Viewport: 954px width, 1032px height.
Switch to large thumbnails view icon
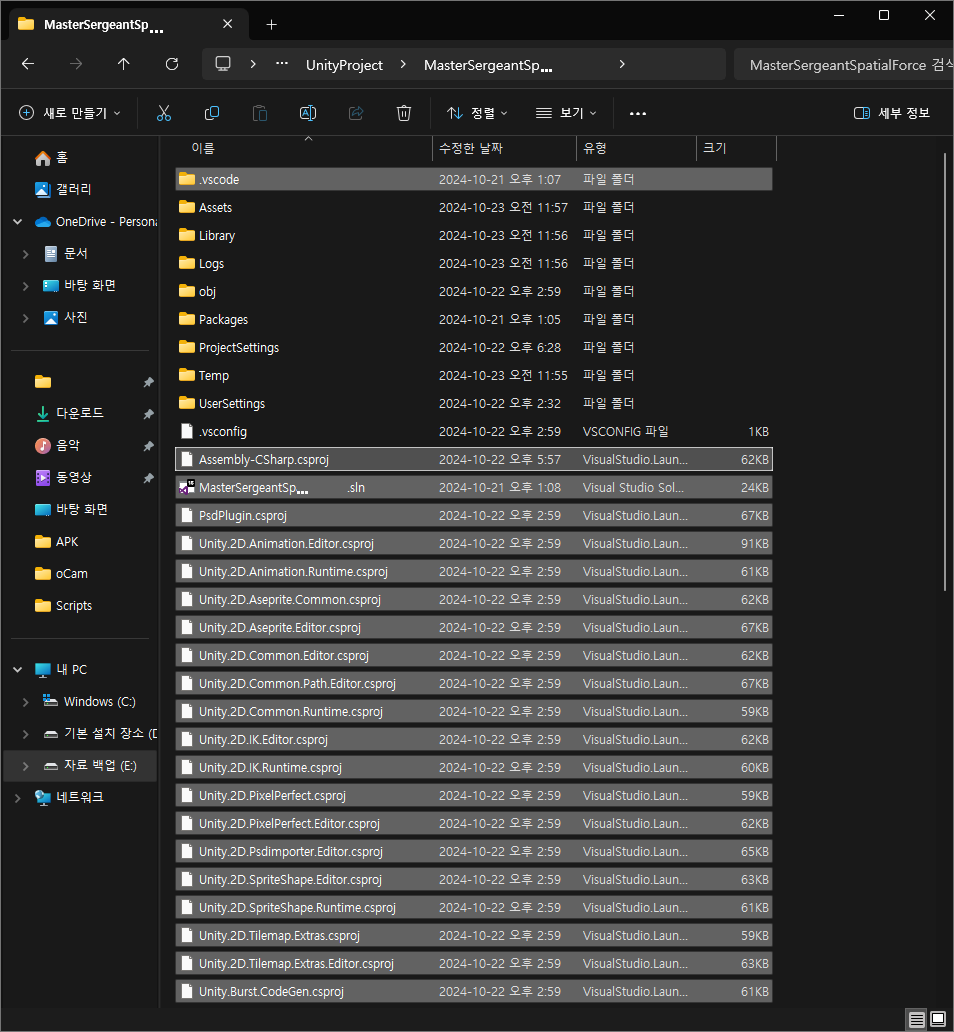(x=938, y=1020)
